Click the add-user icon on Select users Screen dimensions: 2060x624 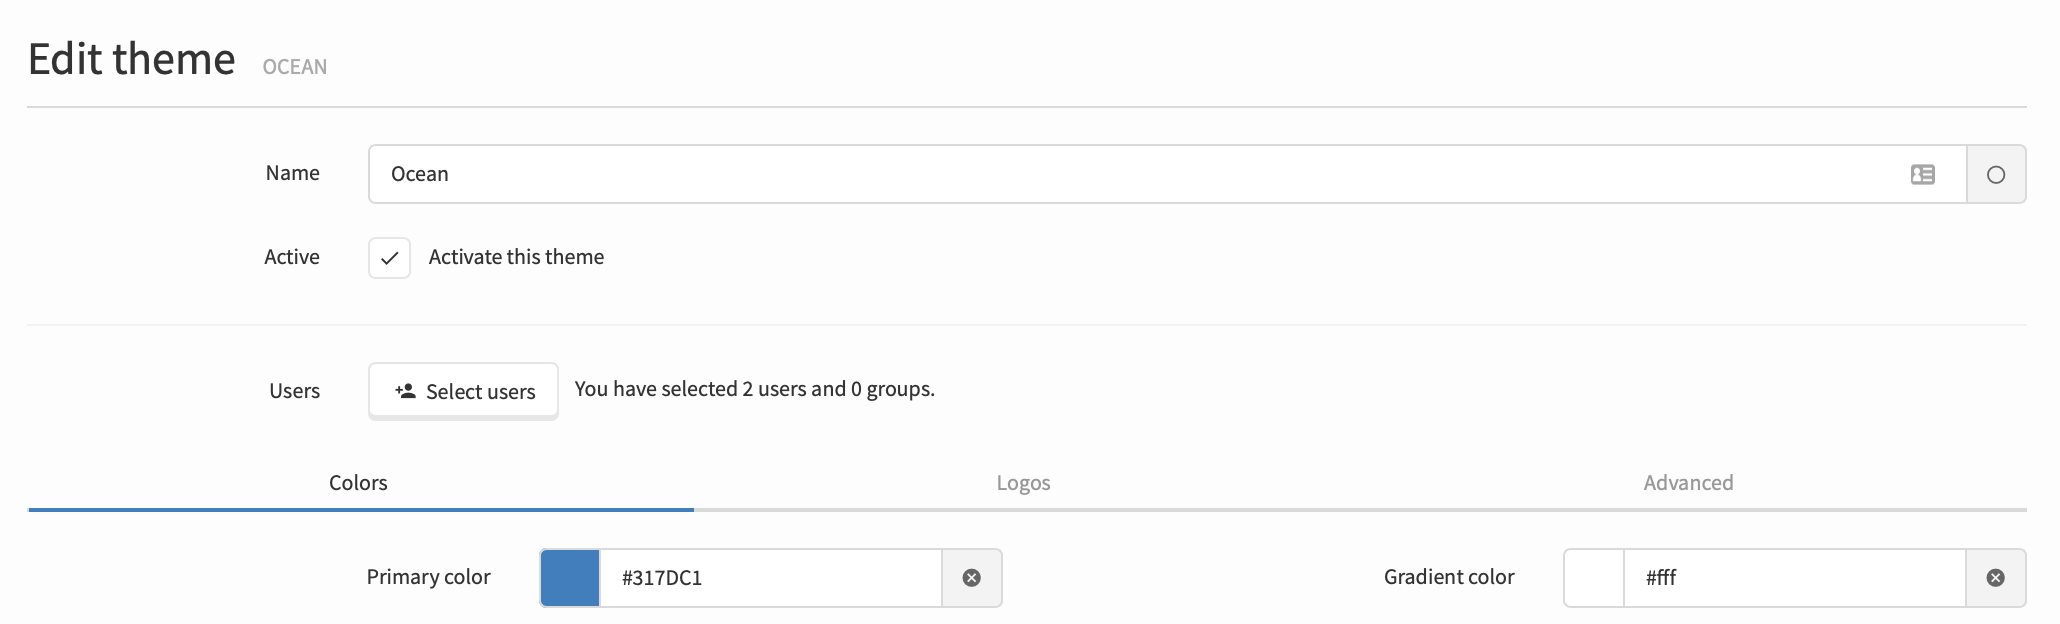pyautogui.click(x=405, y=391)
